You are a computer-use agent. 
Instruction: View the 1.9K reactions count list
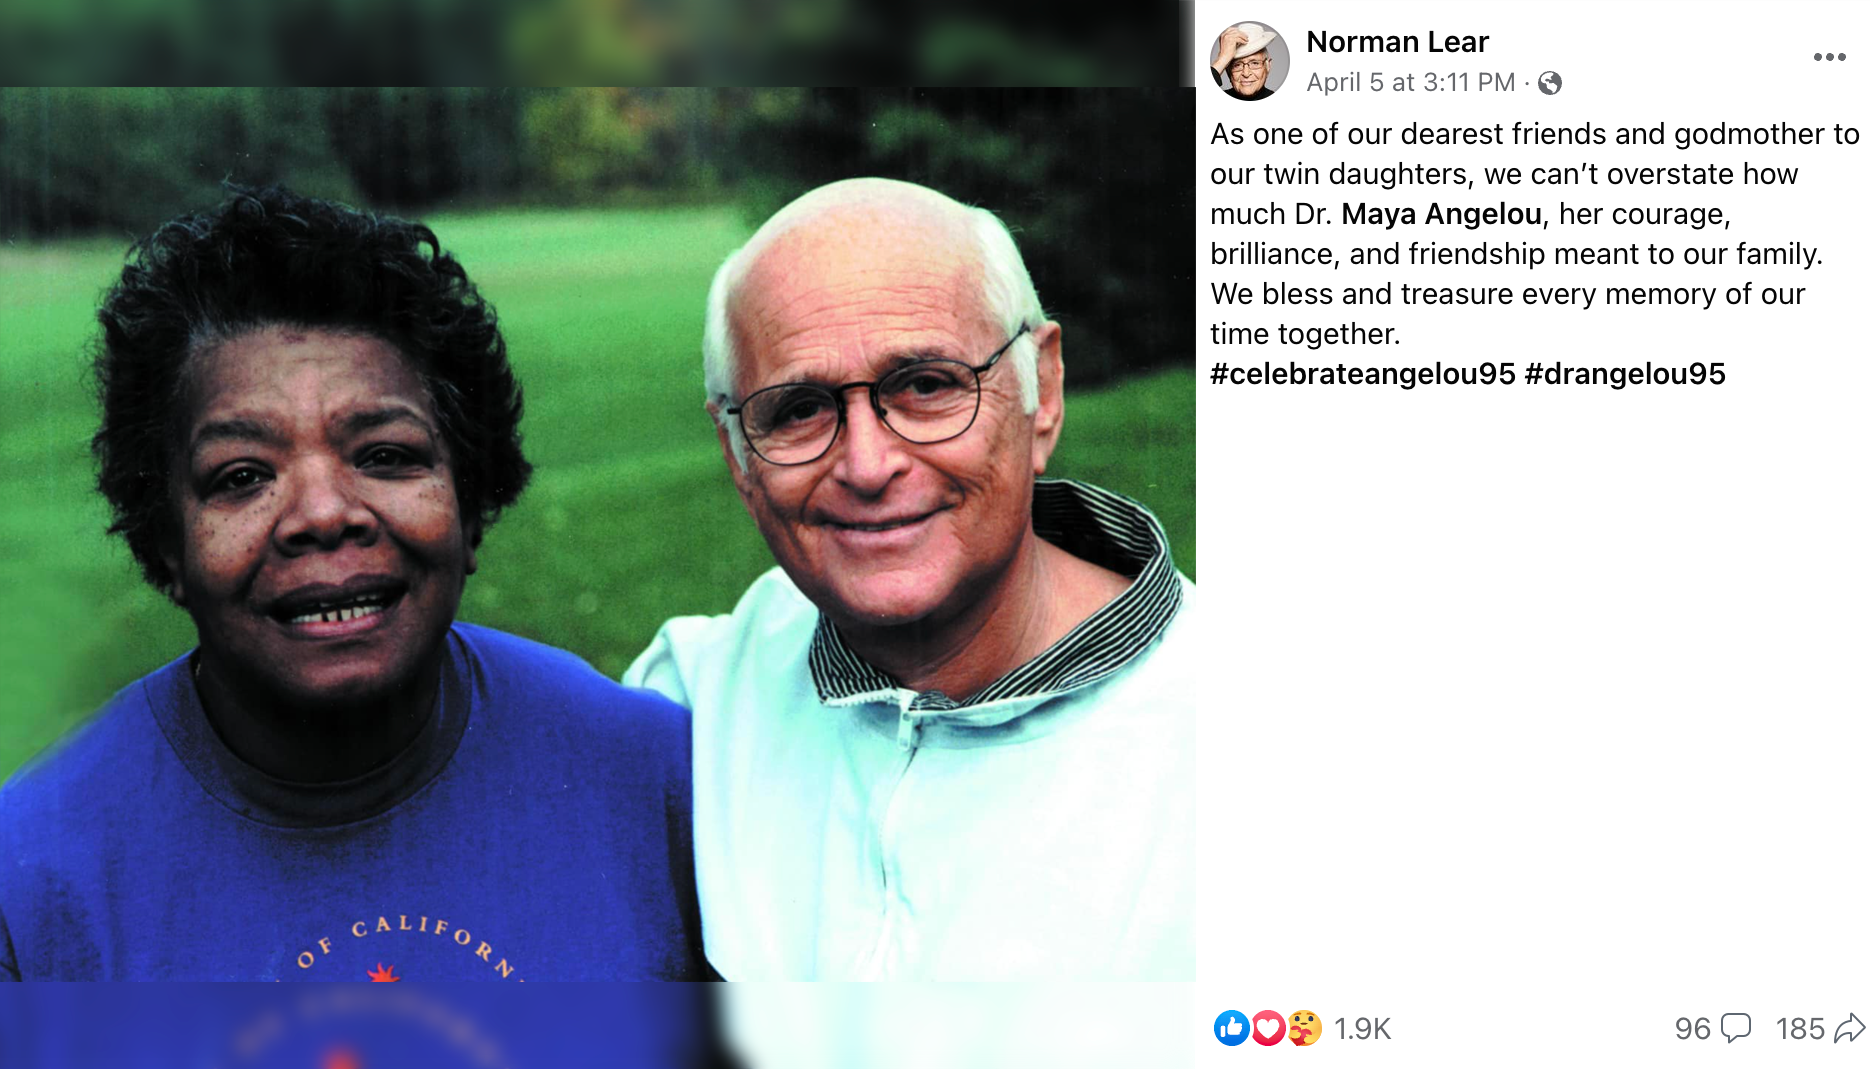pyautogui.click(x=1363, y=1029)
